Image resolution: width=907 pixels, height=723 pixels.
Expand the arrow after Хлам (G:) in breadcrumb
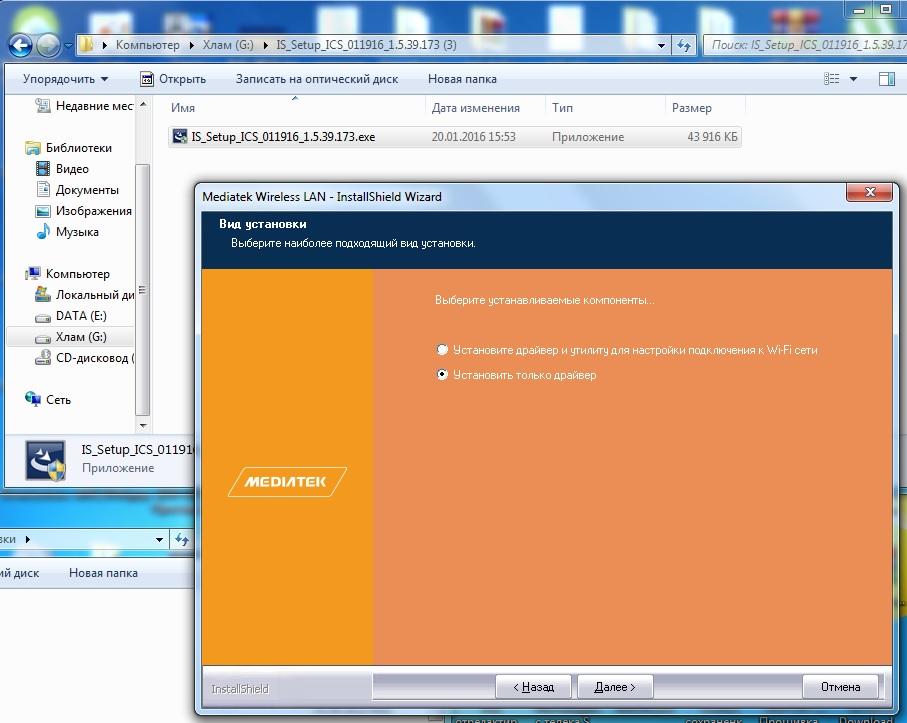pos(266,45)
